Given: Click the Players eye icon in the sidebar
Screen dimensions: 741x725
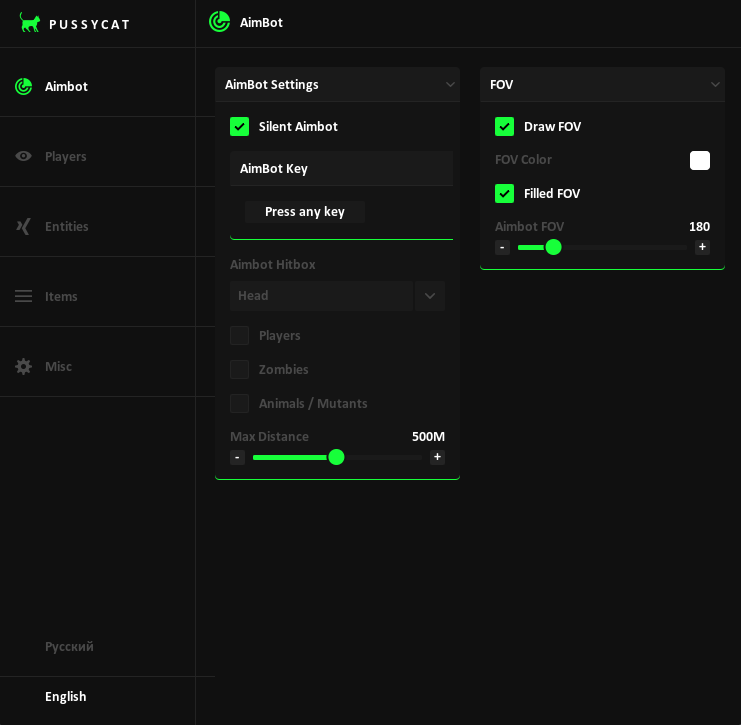Looking at the screenshot, I should (24, 156).
